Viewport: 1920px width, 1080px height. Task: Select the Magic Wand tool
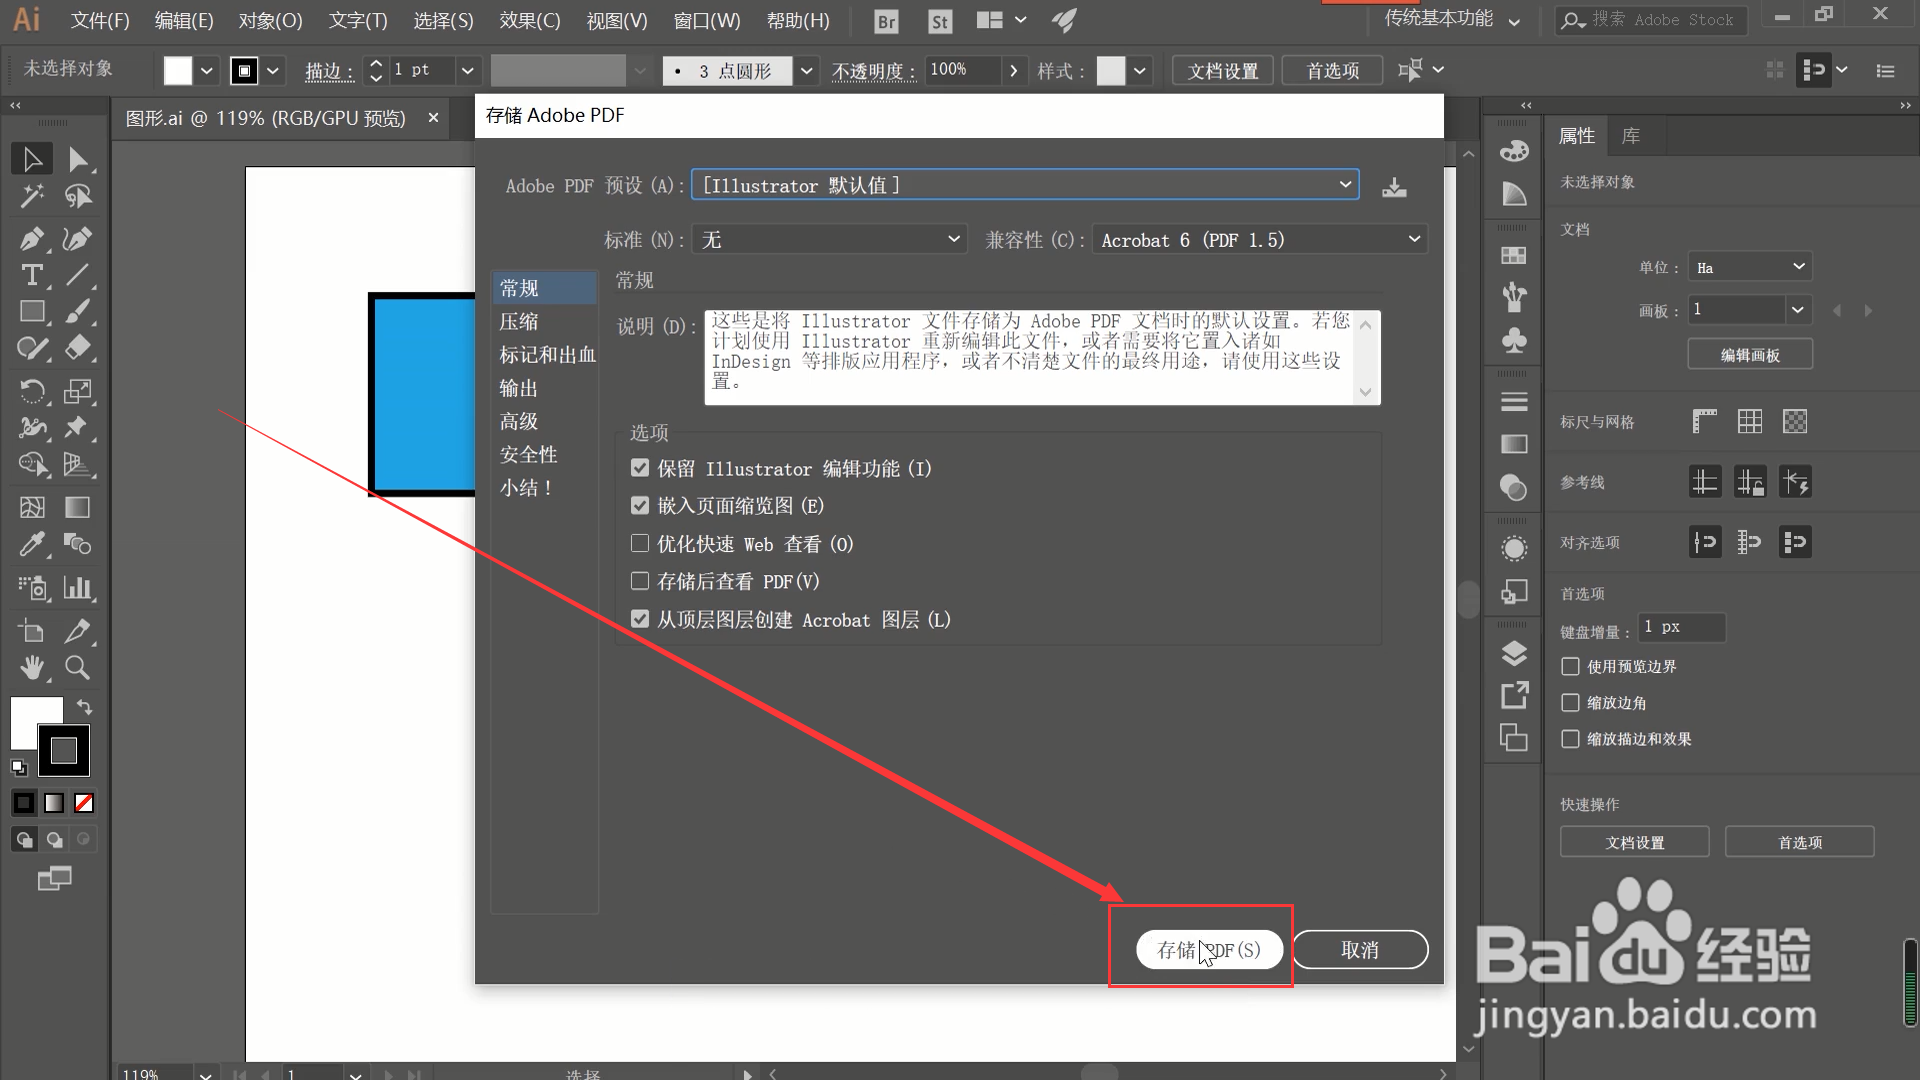click(x=32, y=196)
